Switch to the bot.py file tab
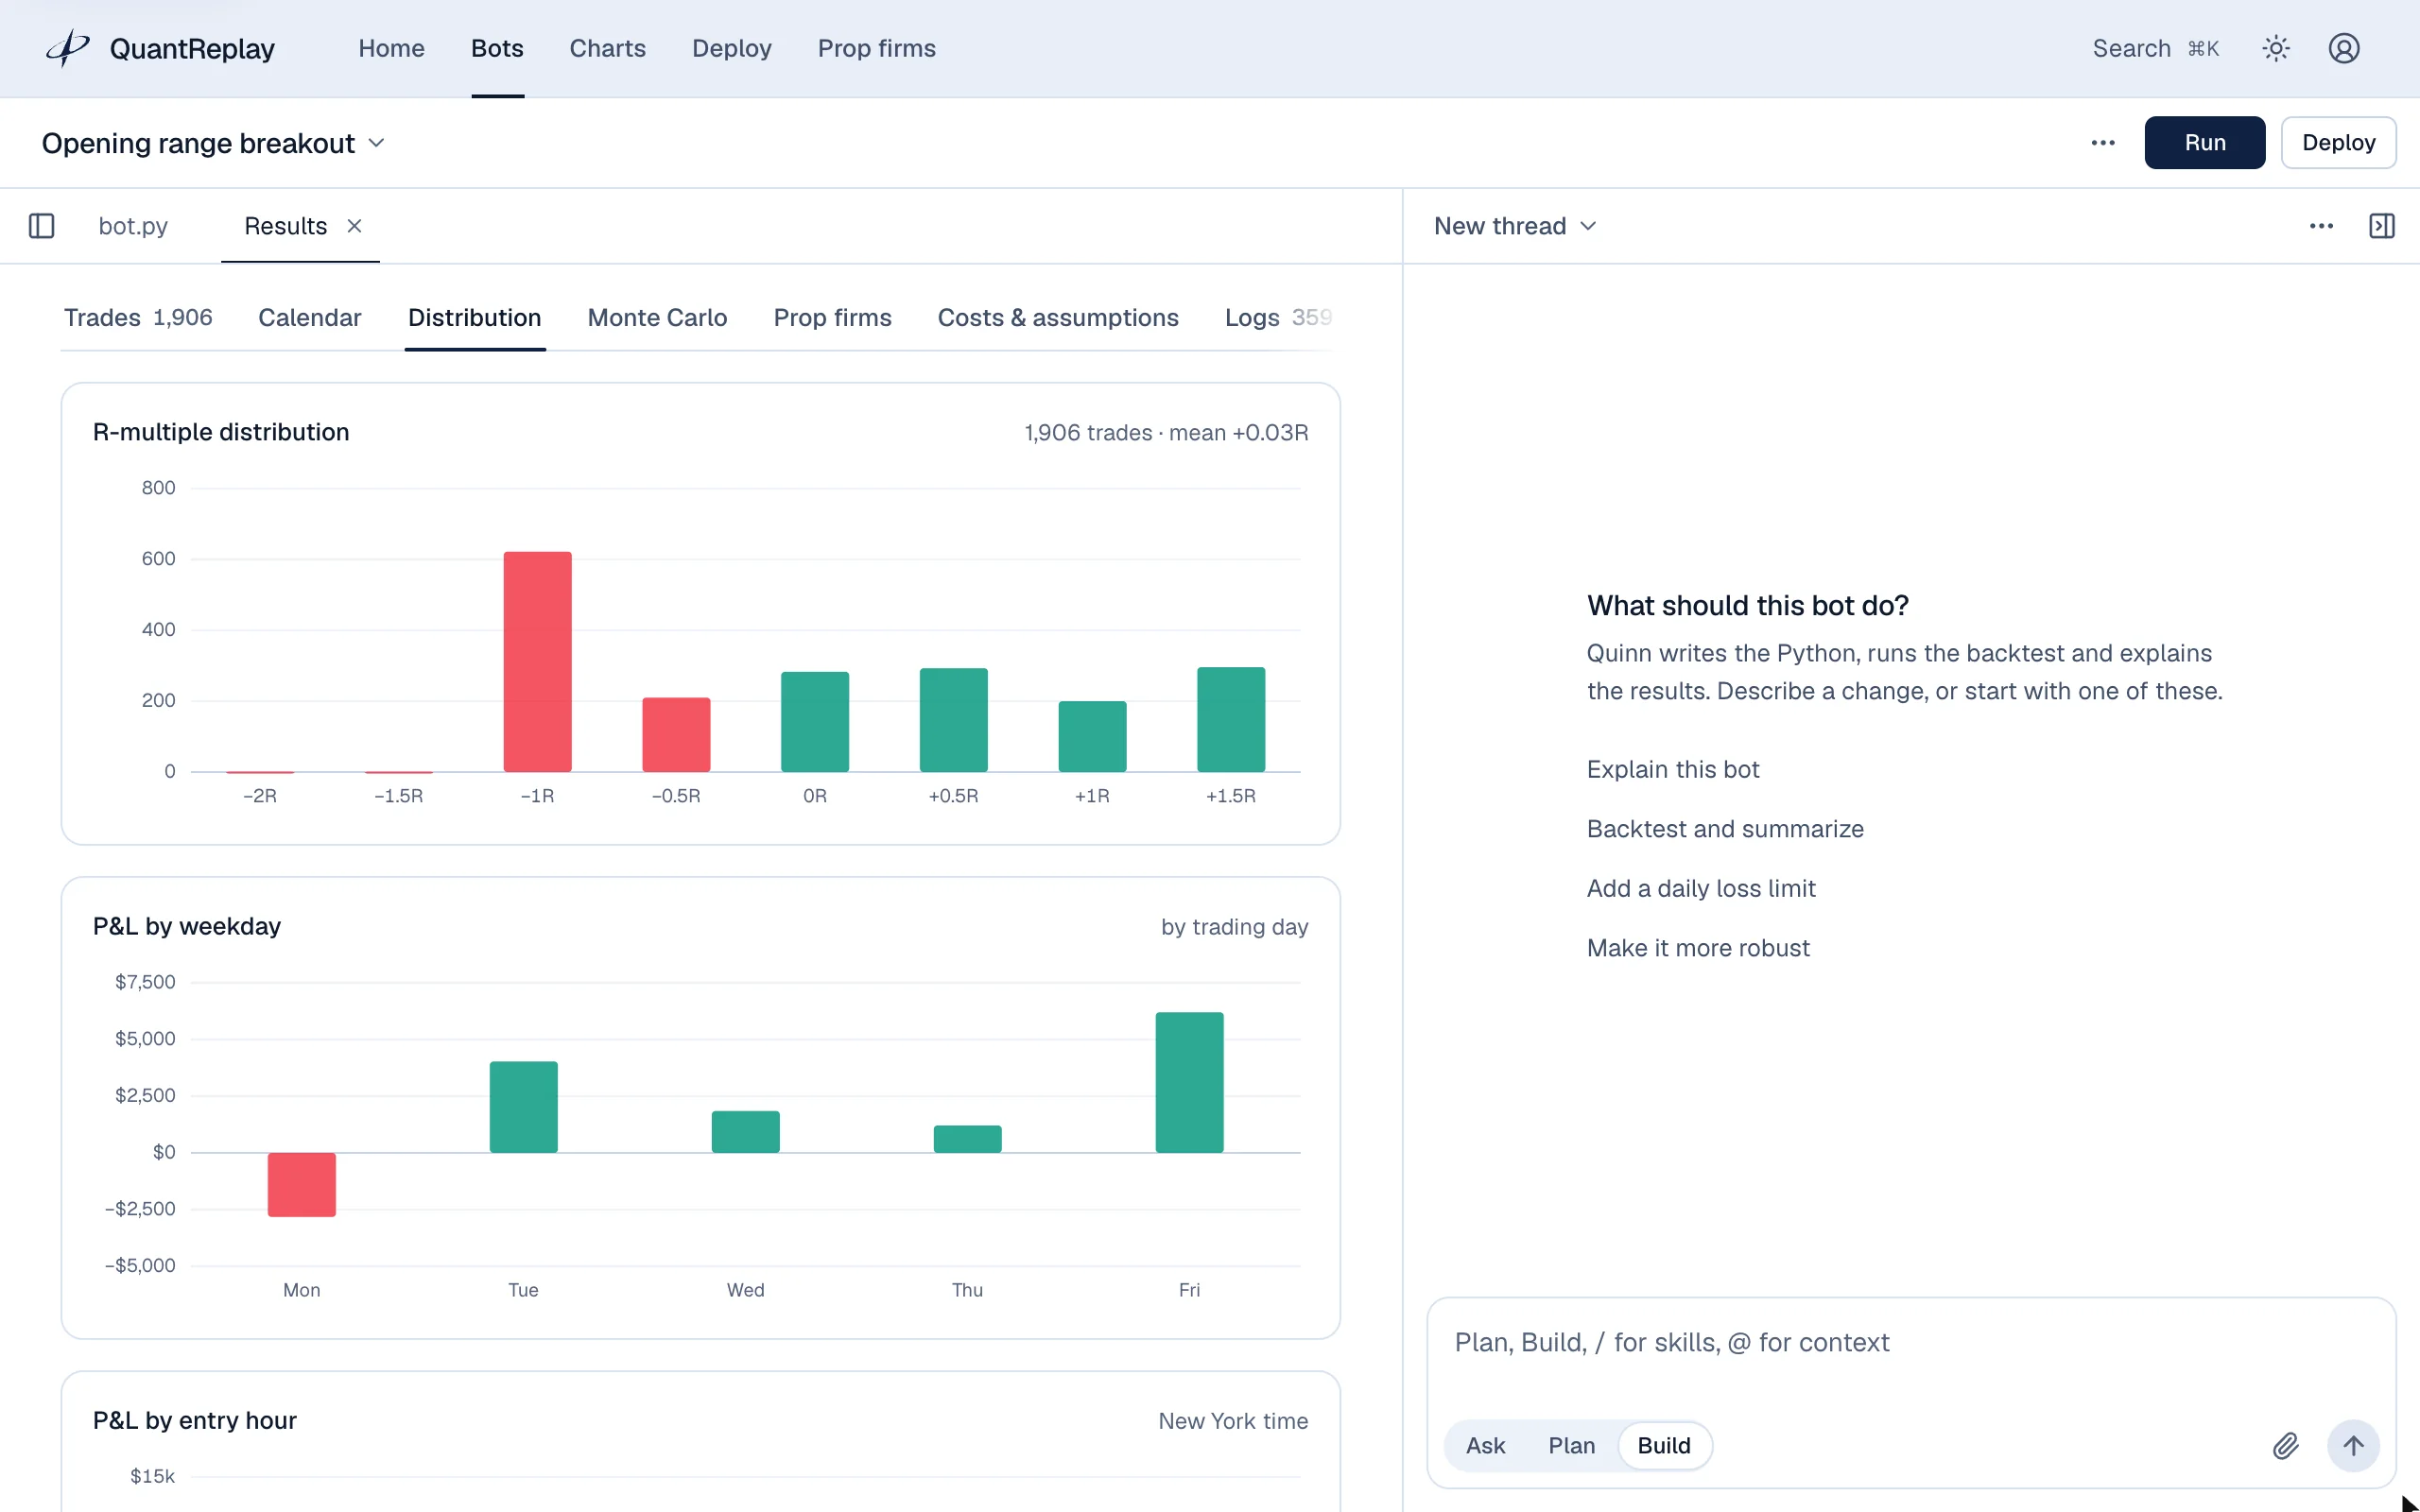This screenshot has height=1512, width=2420. point(133,226)
